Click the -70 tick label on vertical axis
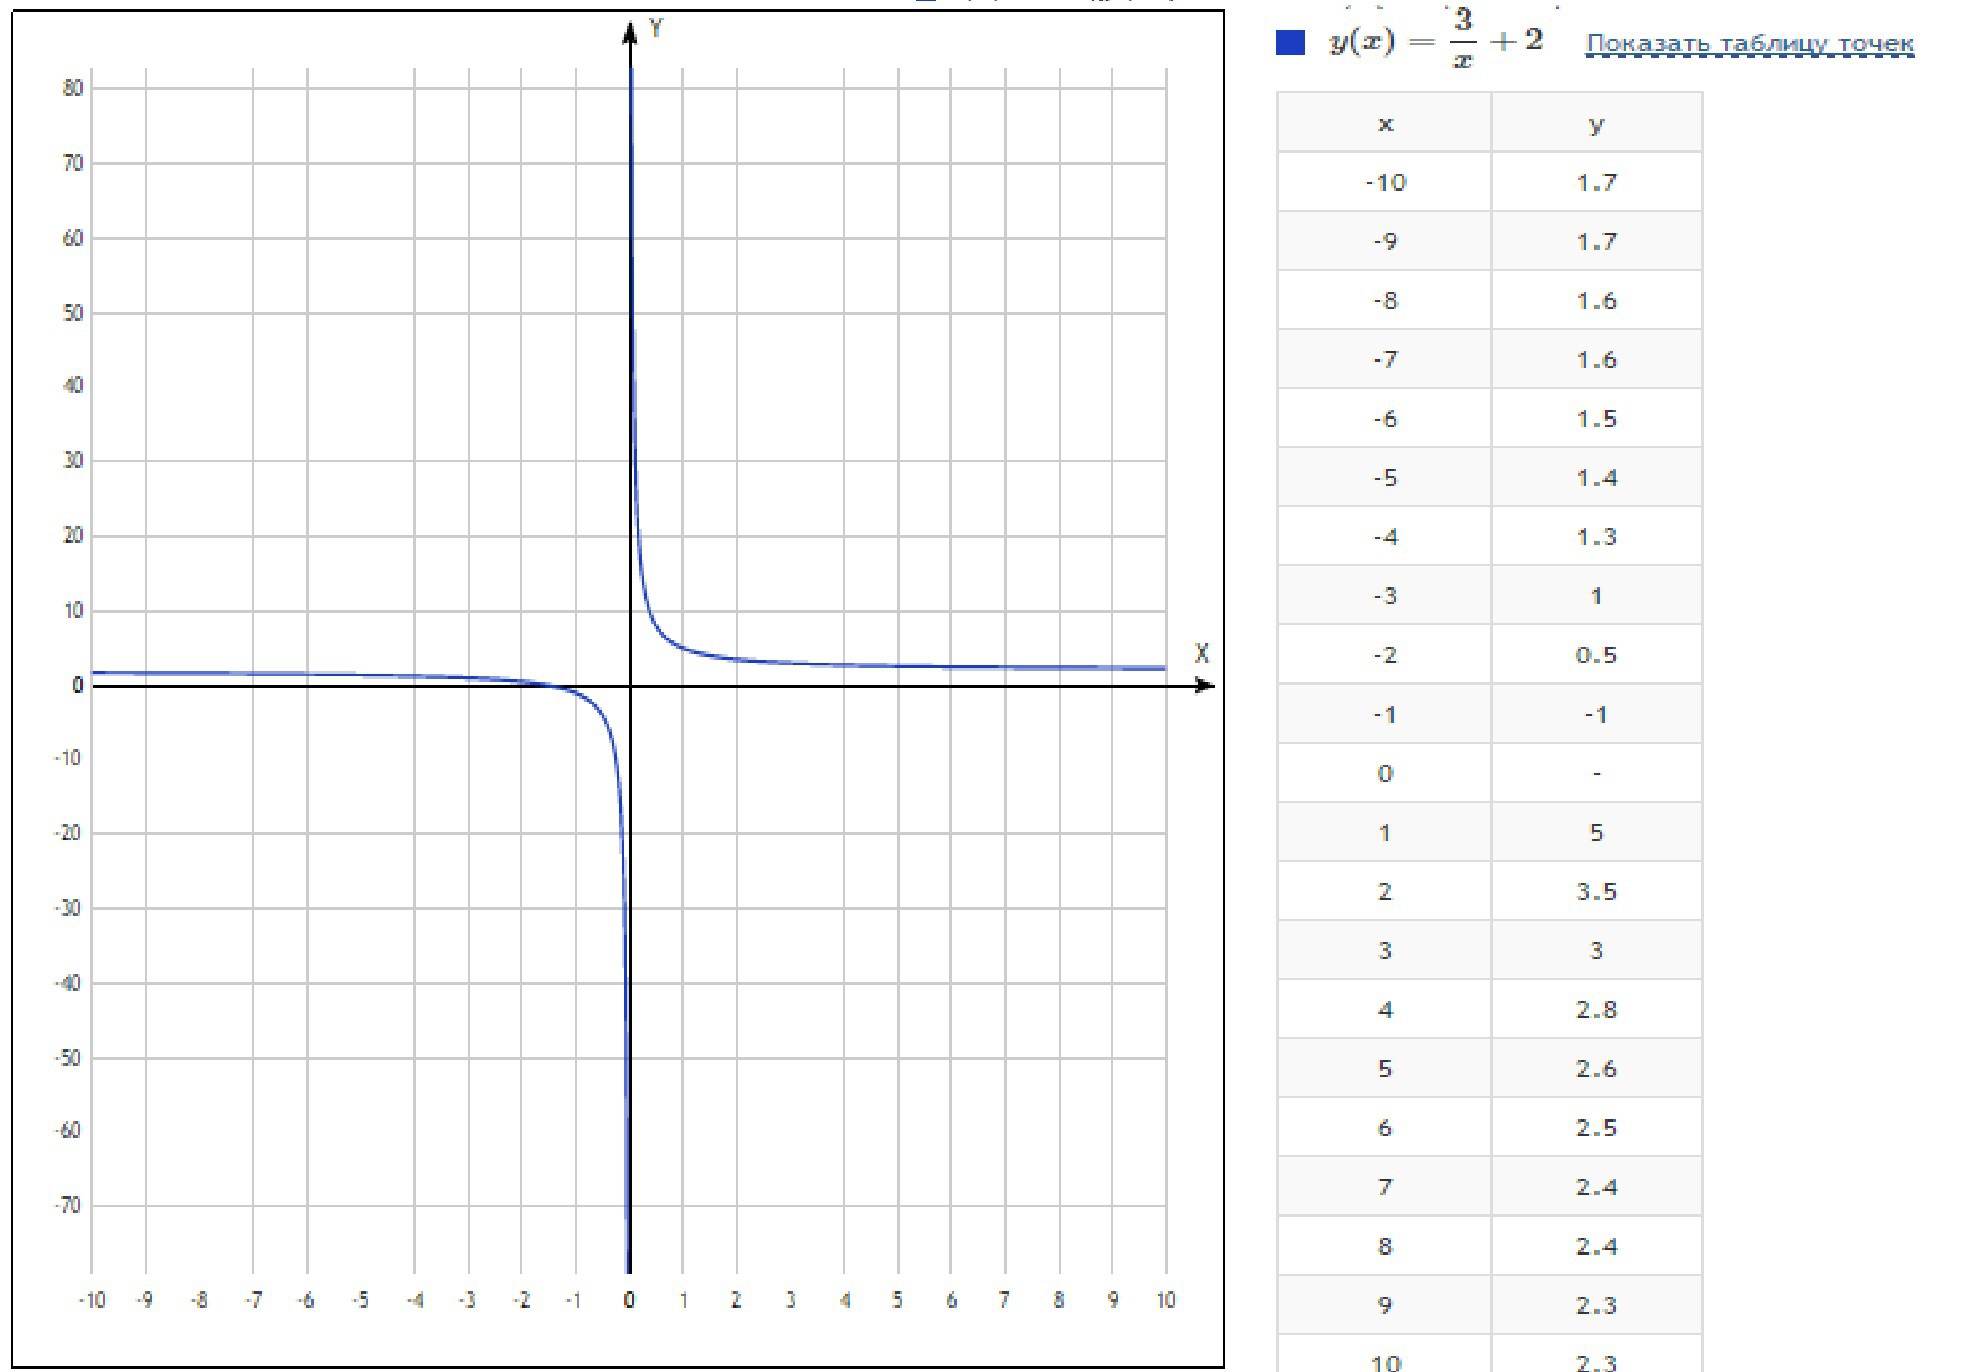This screenshot has width=1964, height=1372. click(68, 1205)
